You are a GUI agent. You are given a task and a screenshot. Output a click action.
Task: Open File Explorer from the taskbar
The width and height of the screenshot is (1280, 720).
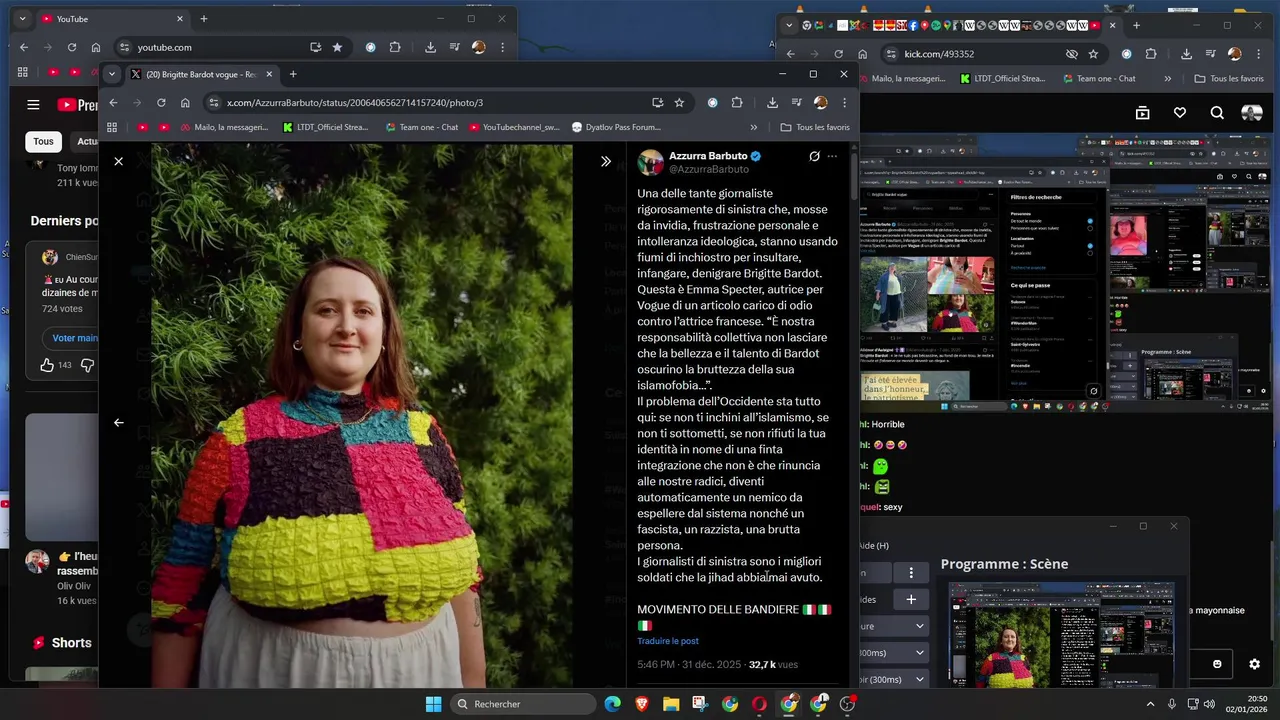click(x=671, y=704)
